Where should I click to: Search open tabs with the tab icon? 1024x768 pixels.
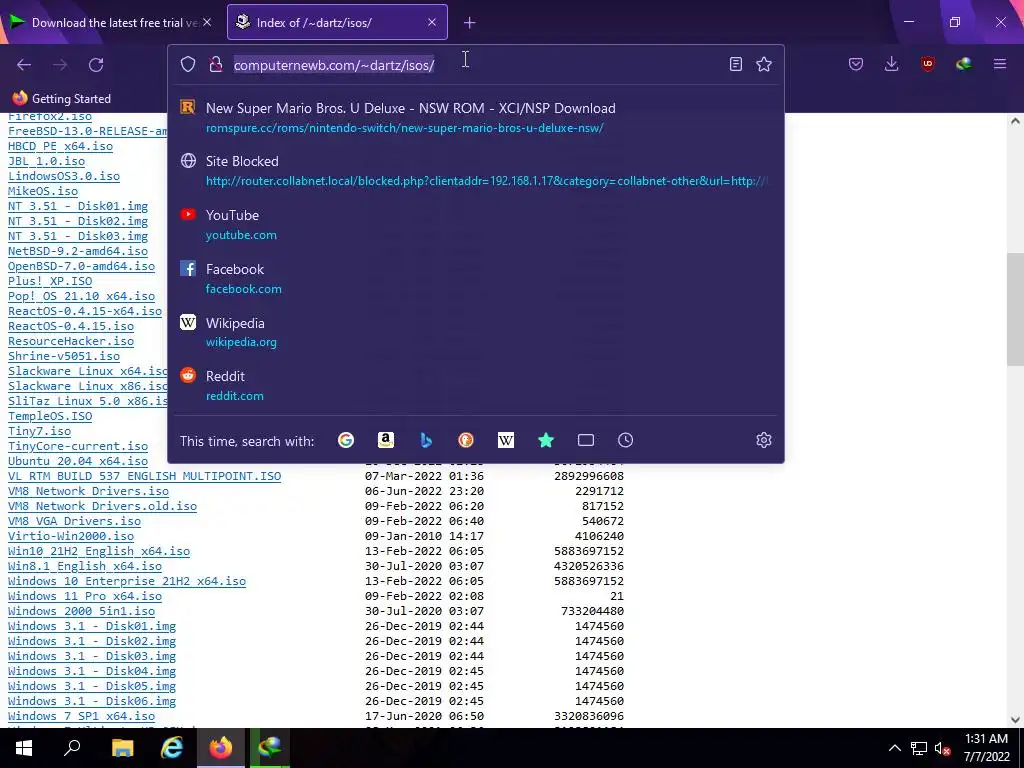click(x=586, y=440)
